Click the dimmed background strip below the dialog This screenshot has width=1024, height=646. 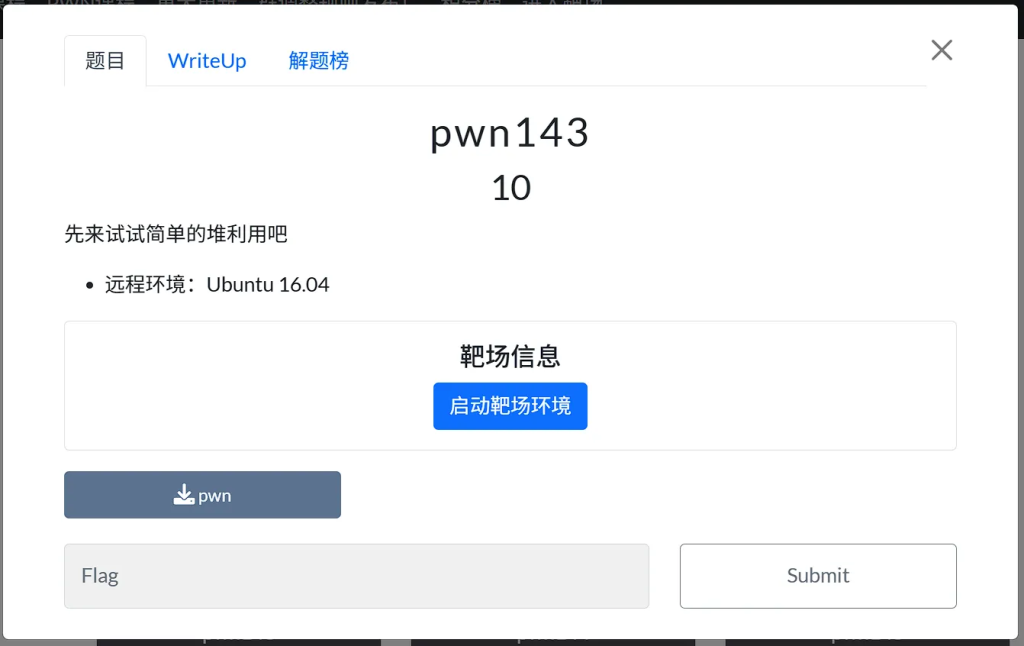click(x=511, y=643)
